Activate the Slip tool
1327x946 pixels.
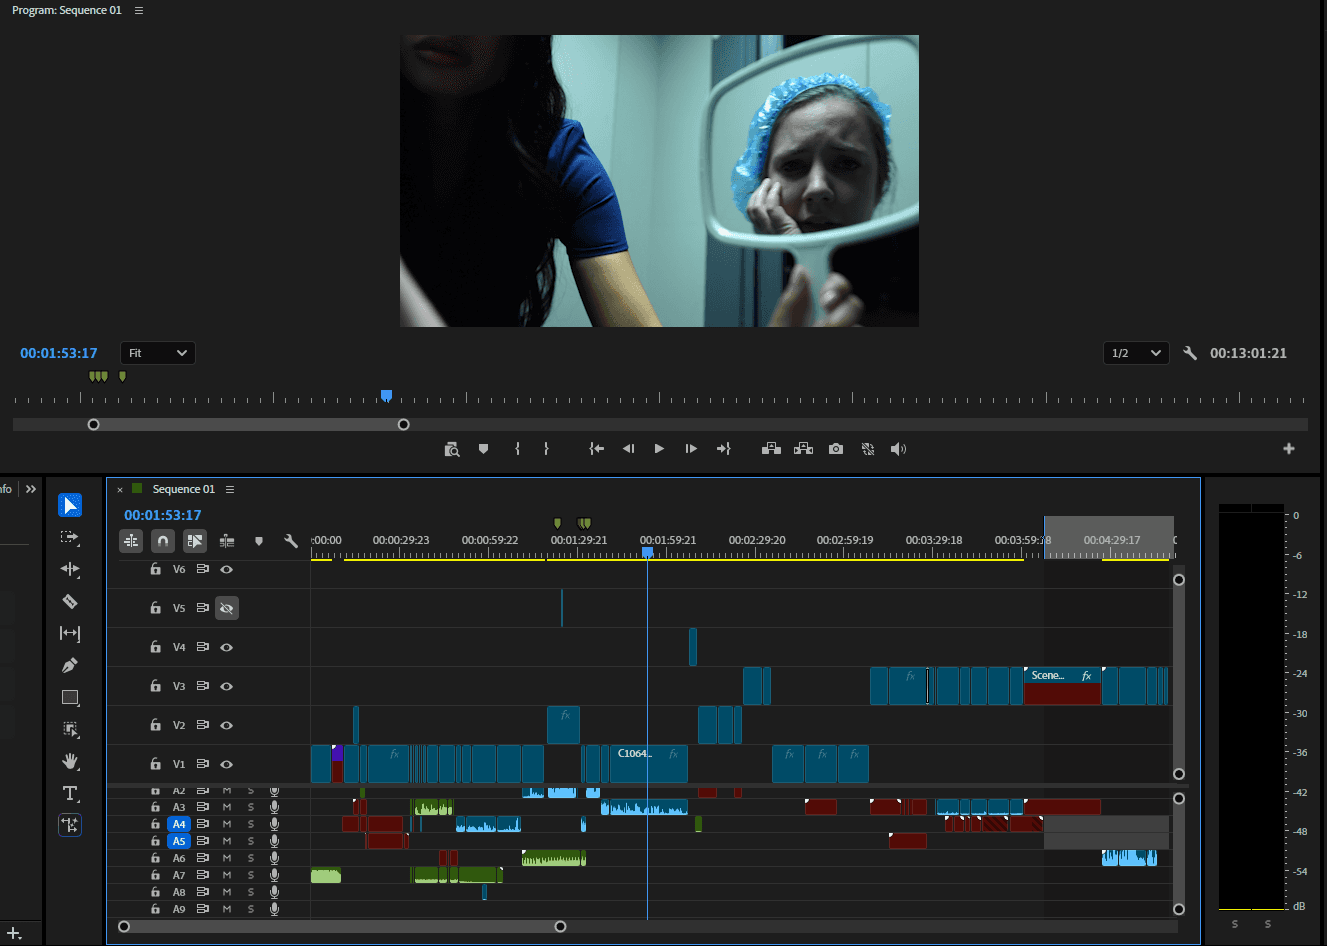[70, 633]
